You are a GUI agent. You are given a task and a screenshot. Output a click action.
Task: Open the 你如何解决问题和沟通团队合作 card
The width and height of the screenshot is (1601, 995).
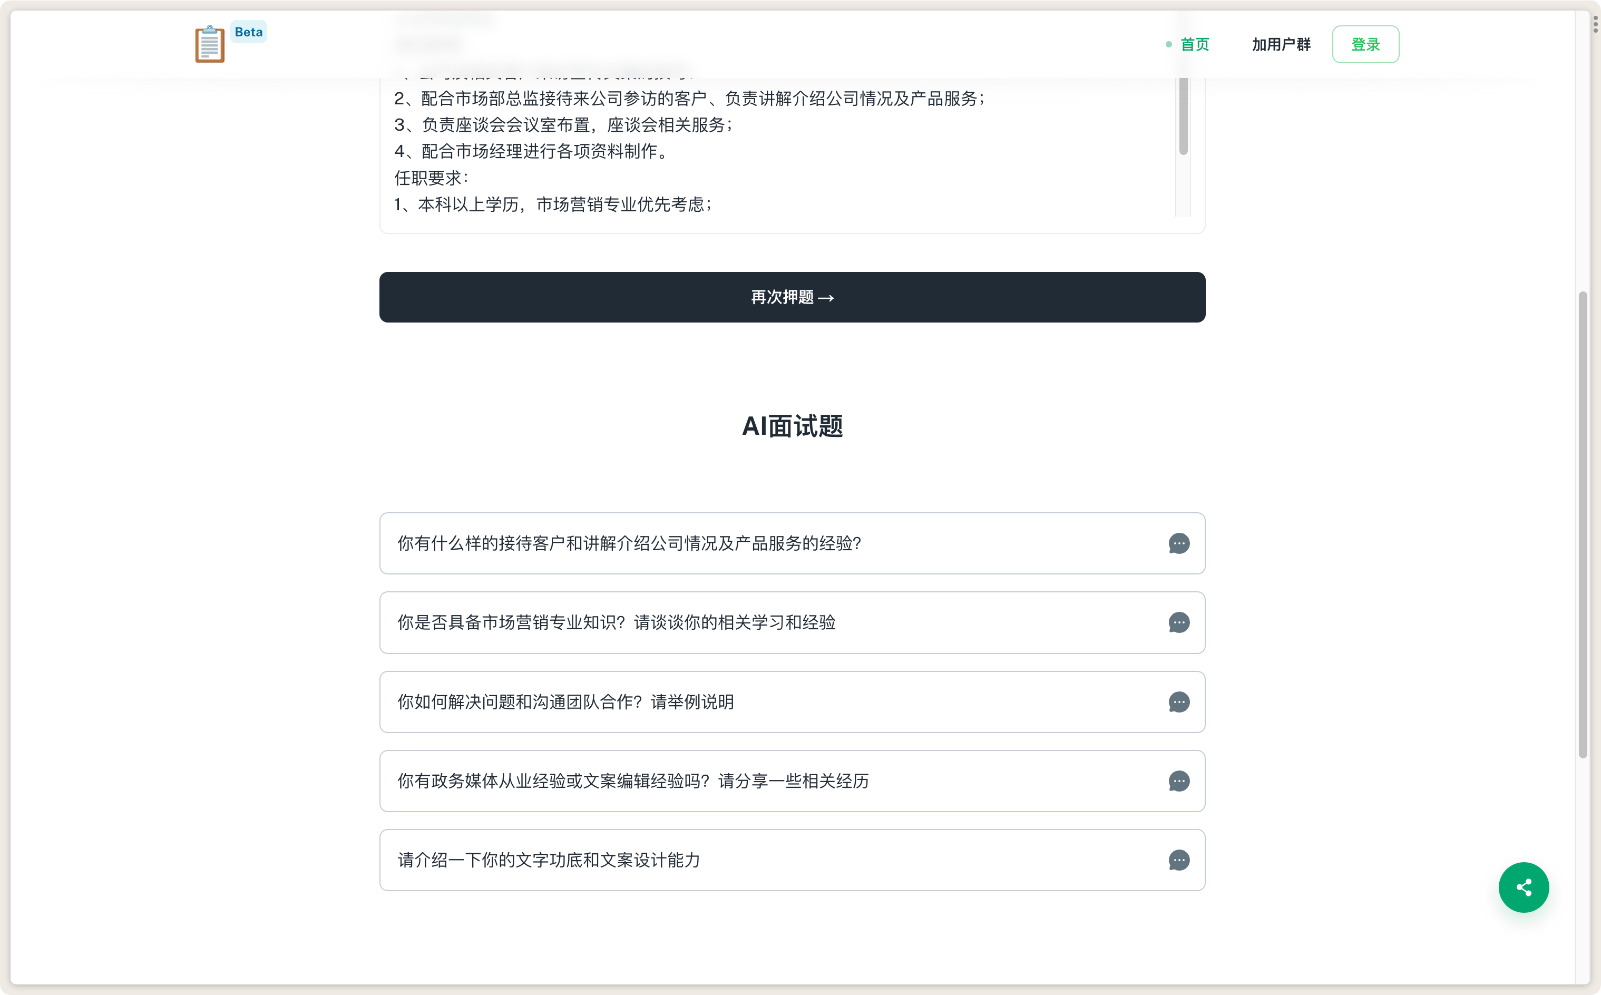click(x=700, y=701)
